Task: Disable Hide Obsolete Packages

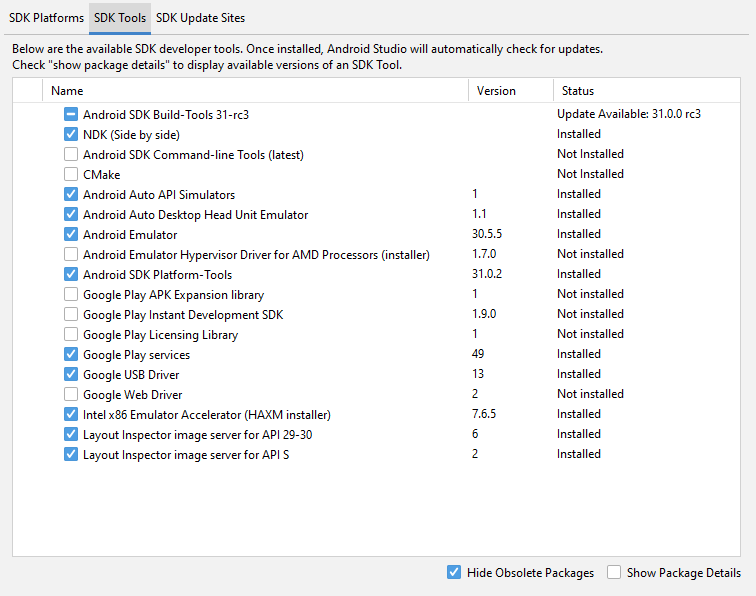Action: 454,572
